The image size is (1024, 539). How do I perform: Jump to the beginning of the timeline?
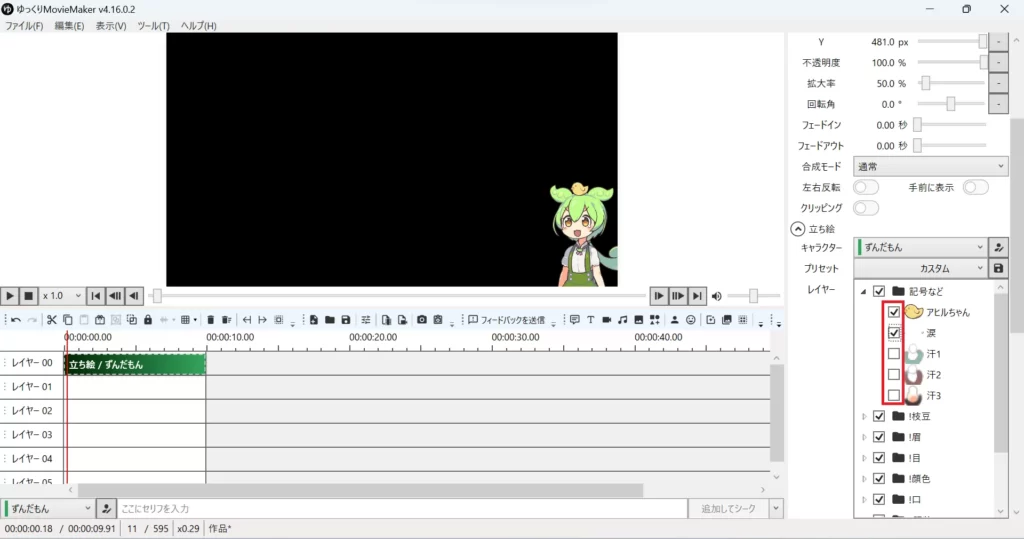click(x=95, y=296)
